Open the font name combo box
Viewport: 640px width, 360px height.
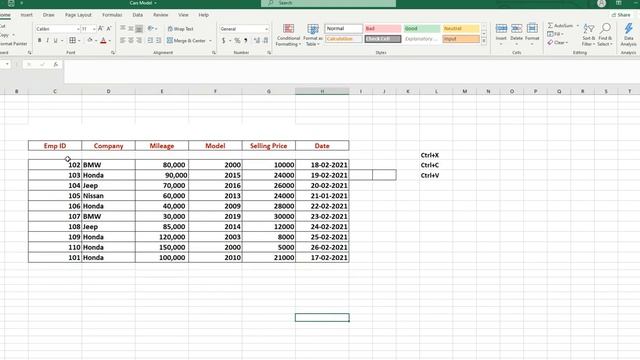57,29
